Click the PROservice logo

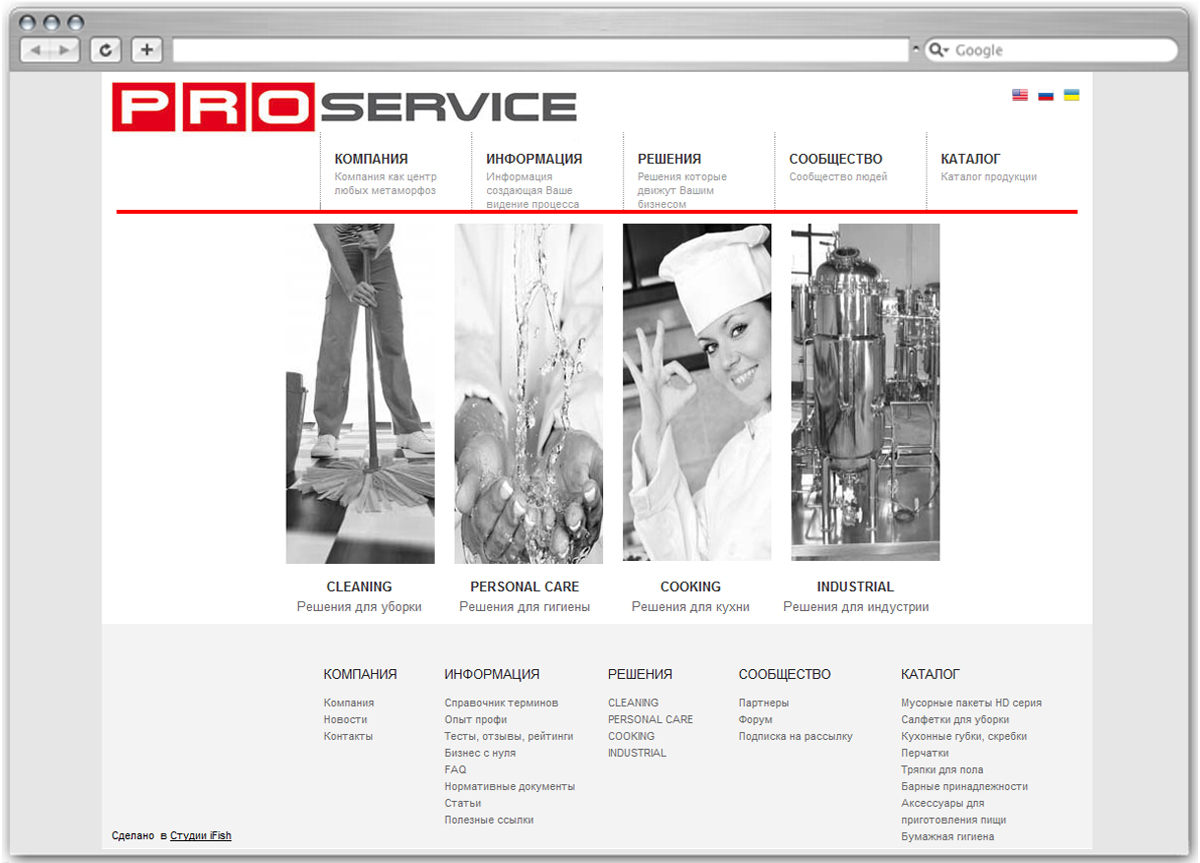(345, 104)
